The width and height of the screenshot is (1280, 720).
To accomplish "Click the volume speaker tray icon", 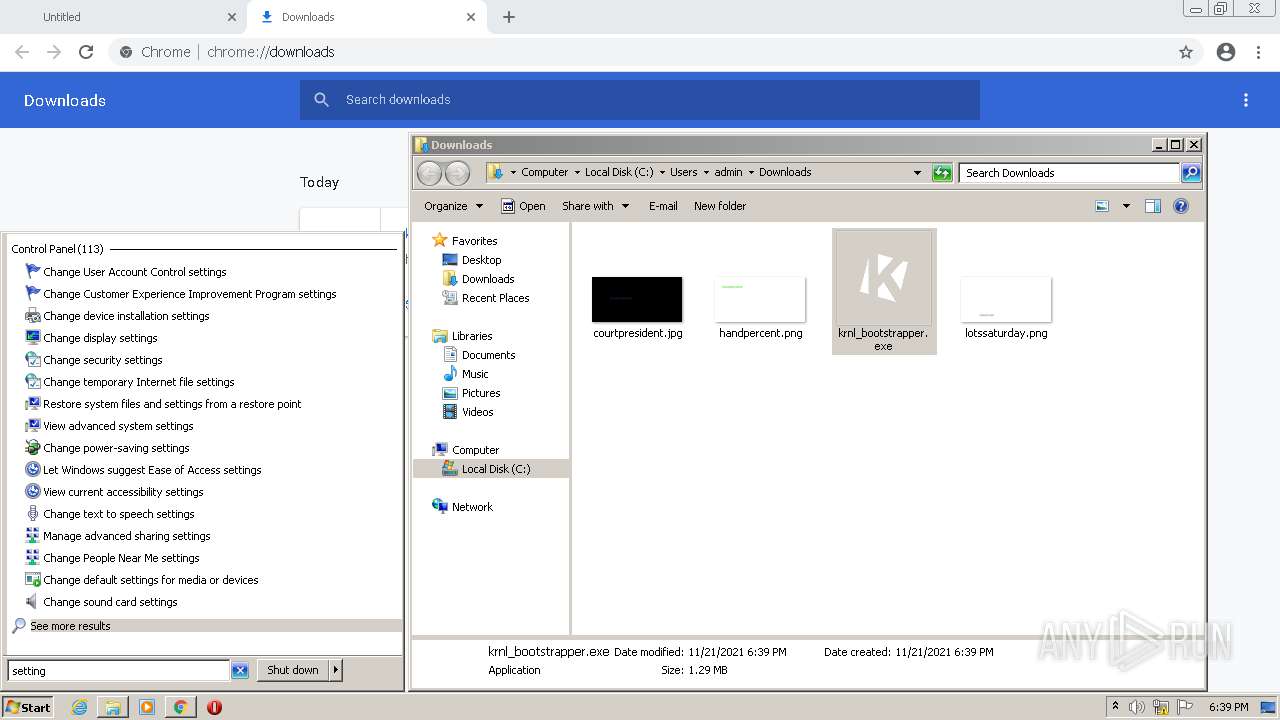I will (1137, 707).
